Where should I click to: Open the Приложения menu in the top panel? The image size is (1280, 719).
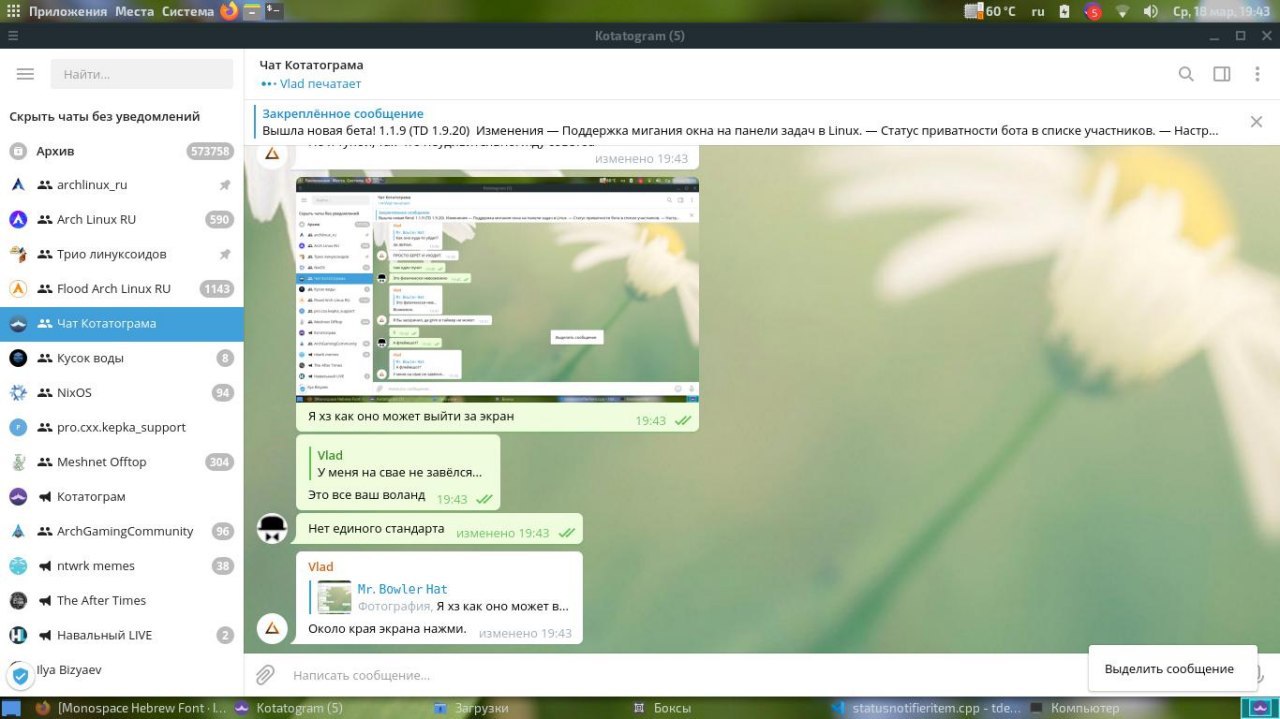pos(67,11)
